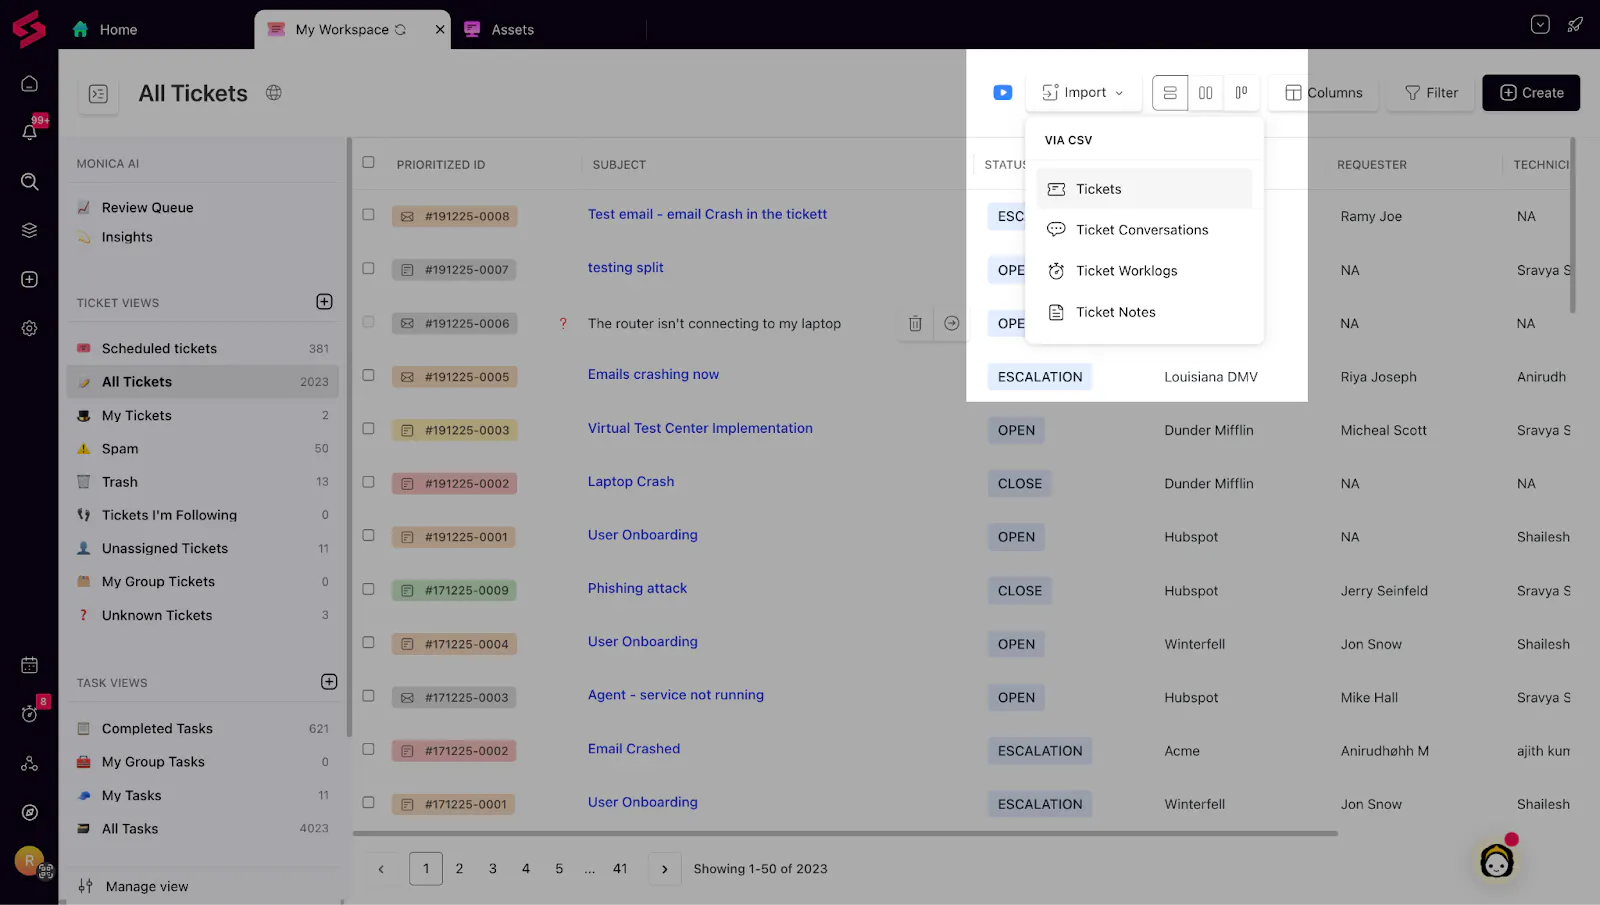Switch to the Assets tab

point(512,30)
